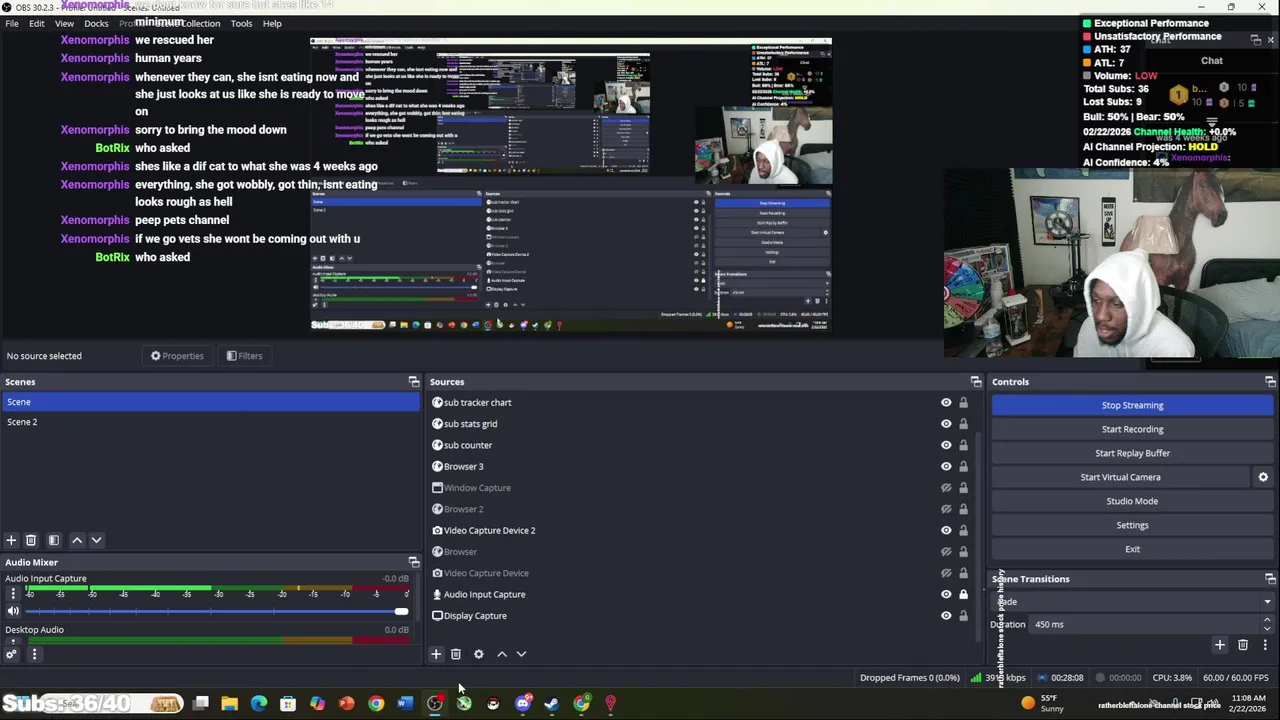The height and width of the screenshot is (720, 1280).
Task: Remove scene transition with the trash icon
Action: click(x=1243, y=645)
